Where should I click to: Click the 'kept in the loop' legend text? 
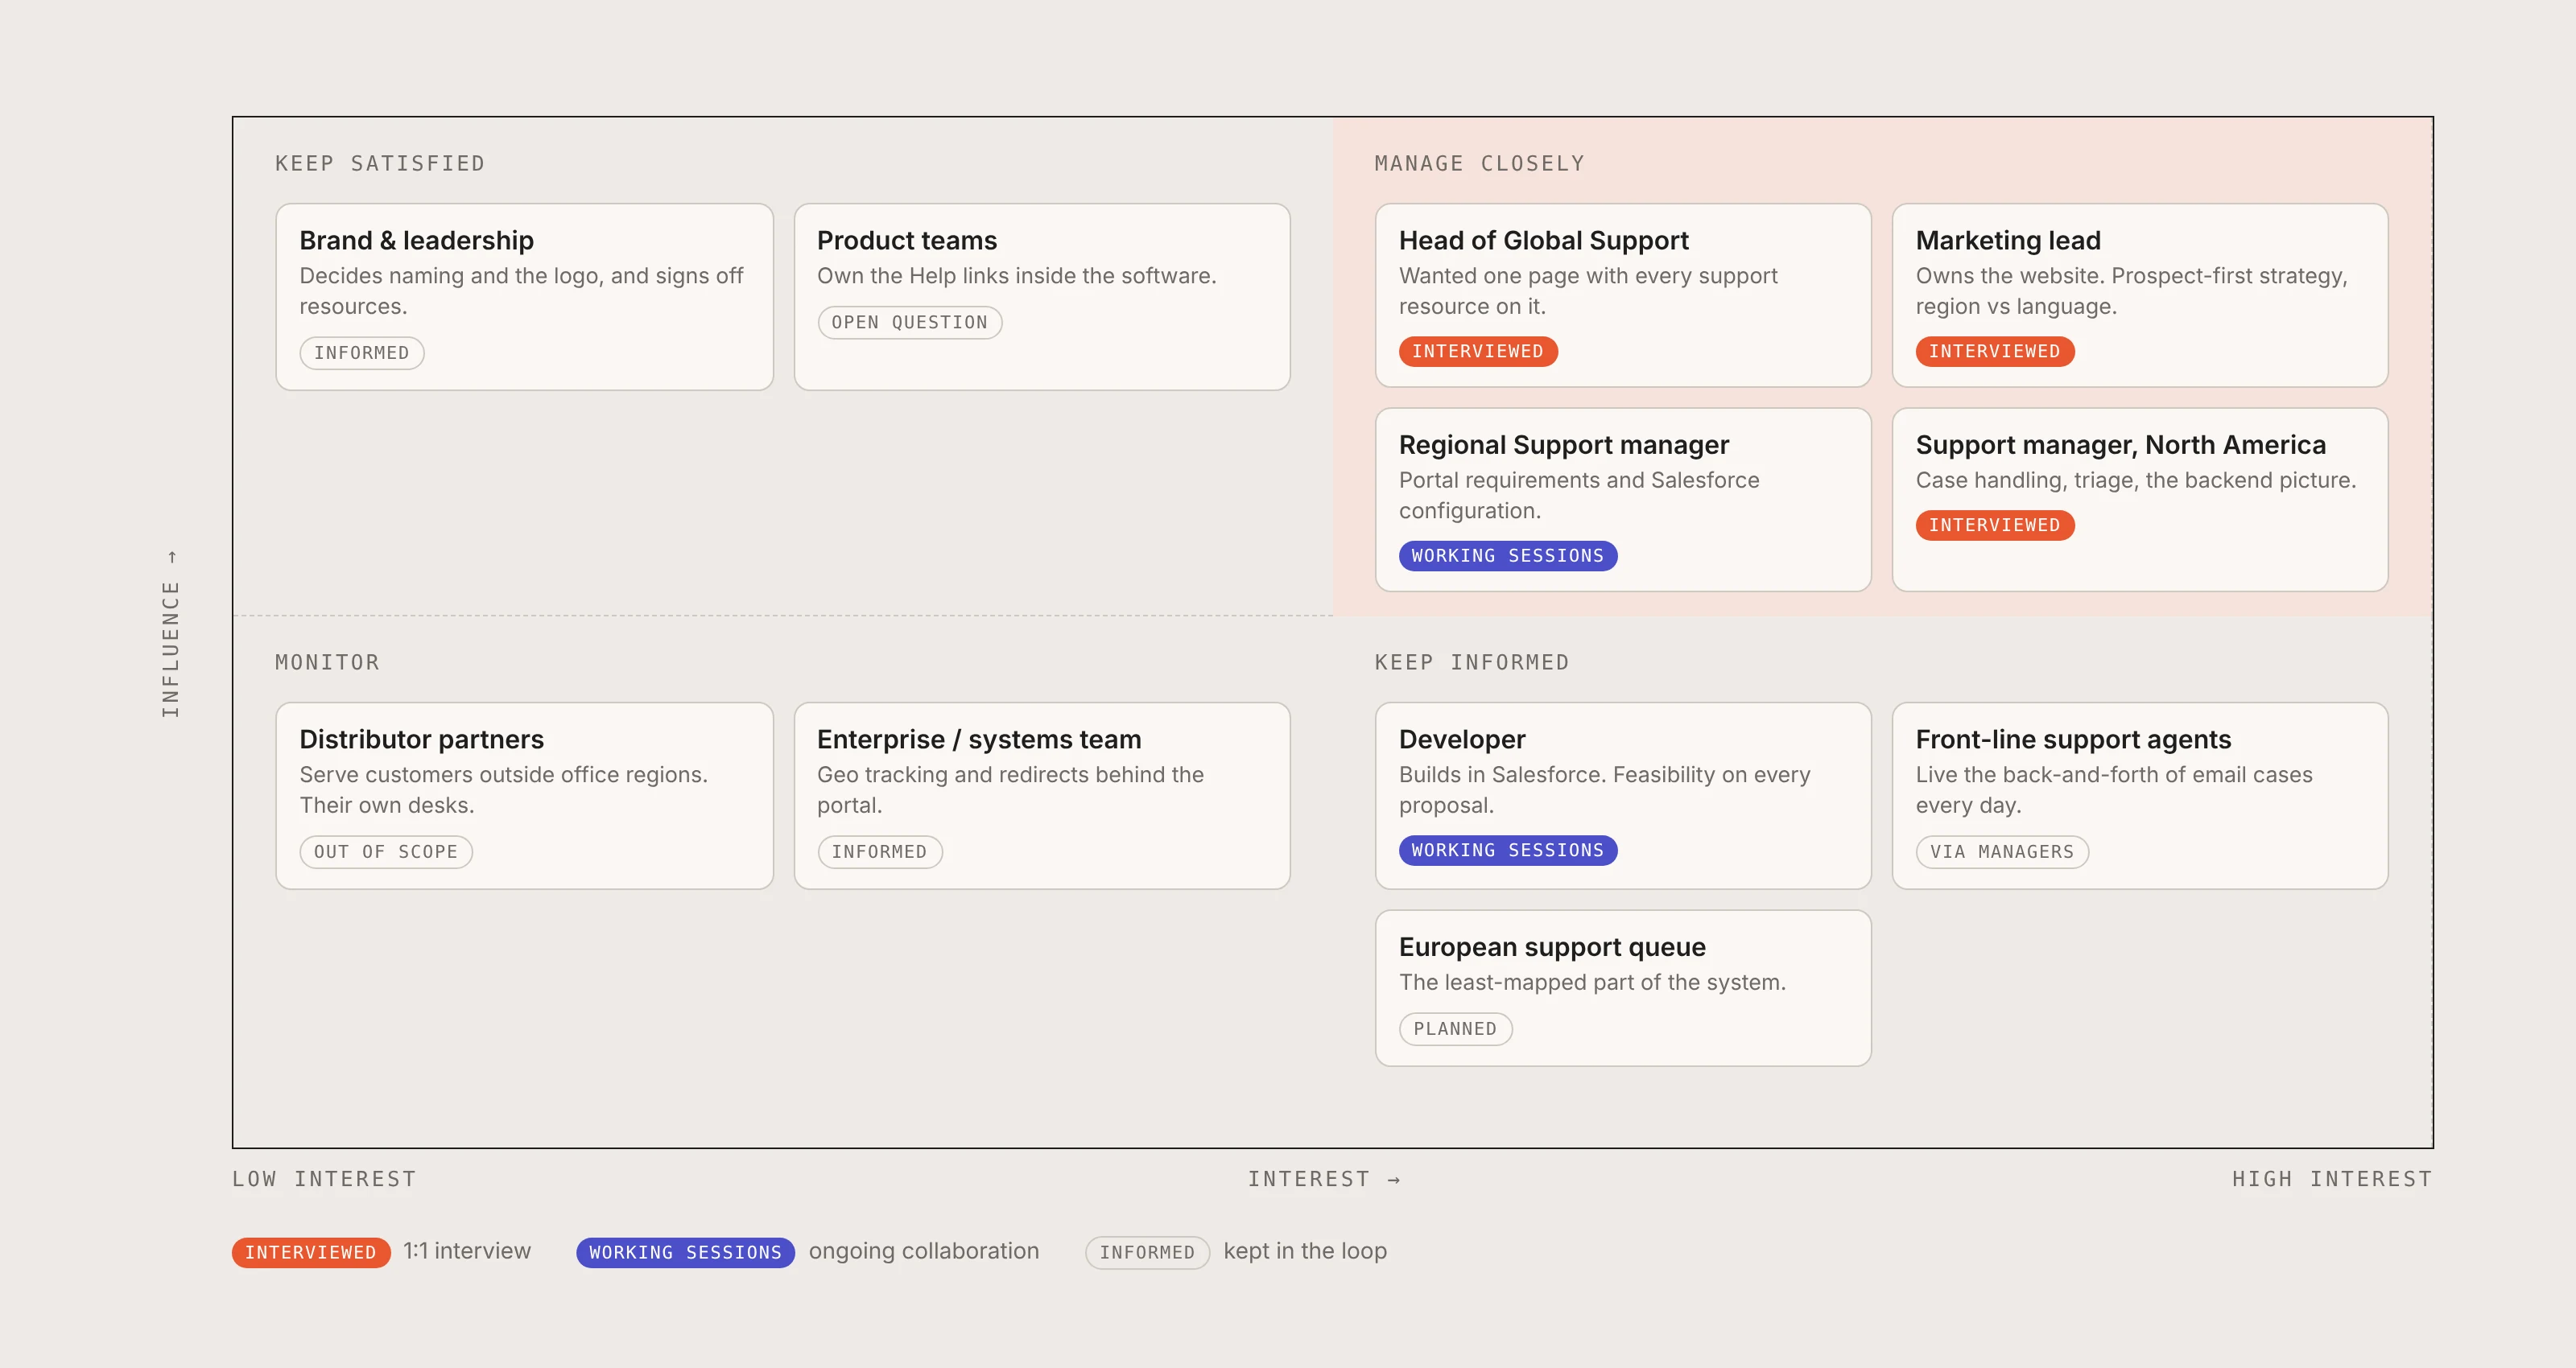[1305, 1251]
